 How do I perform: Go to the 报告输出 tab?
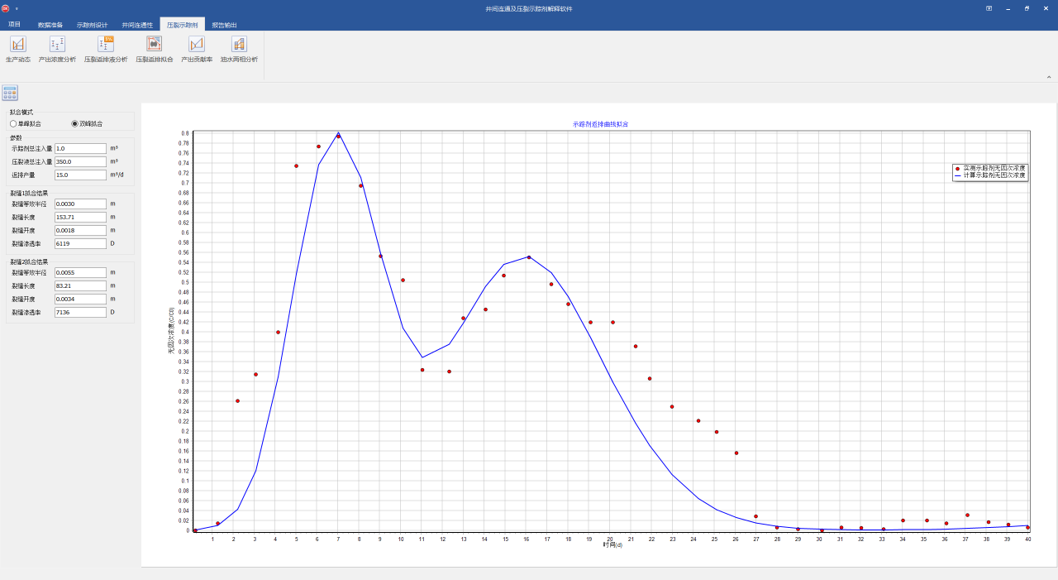click(x=224, y=24)
